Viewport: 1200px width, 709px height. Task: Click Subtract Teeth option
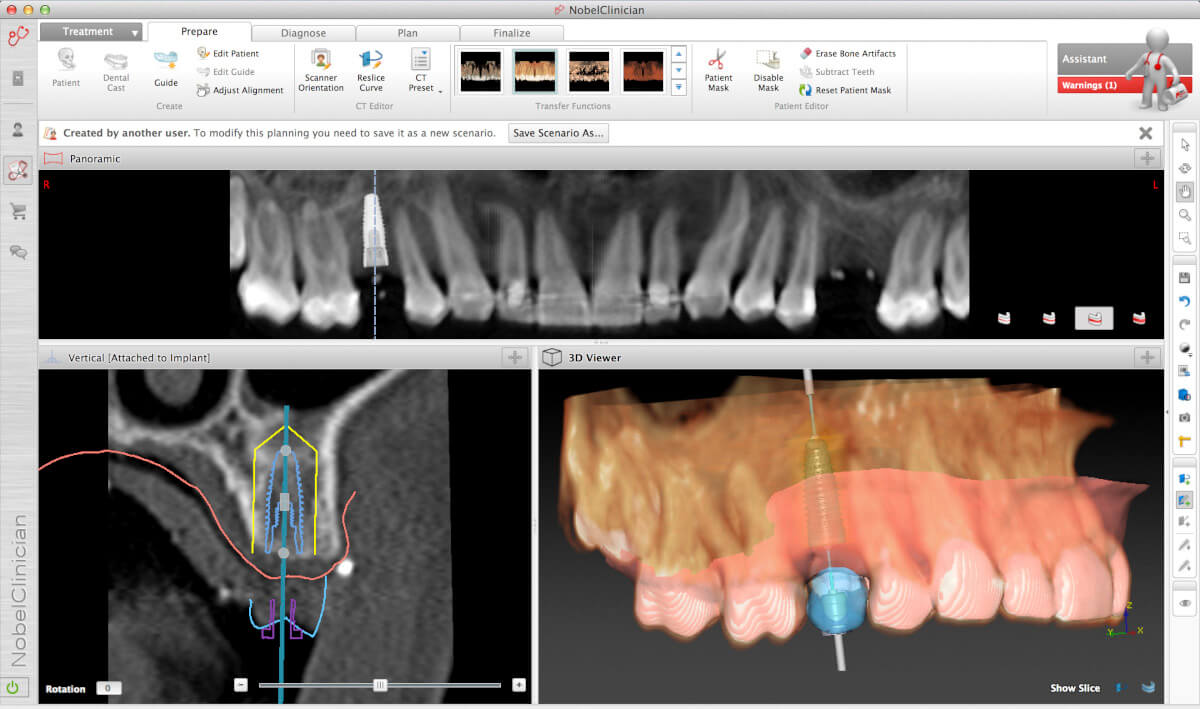coord(837,71)
